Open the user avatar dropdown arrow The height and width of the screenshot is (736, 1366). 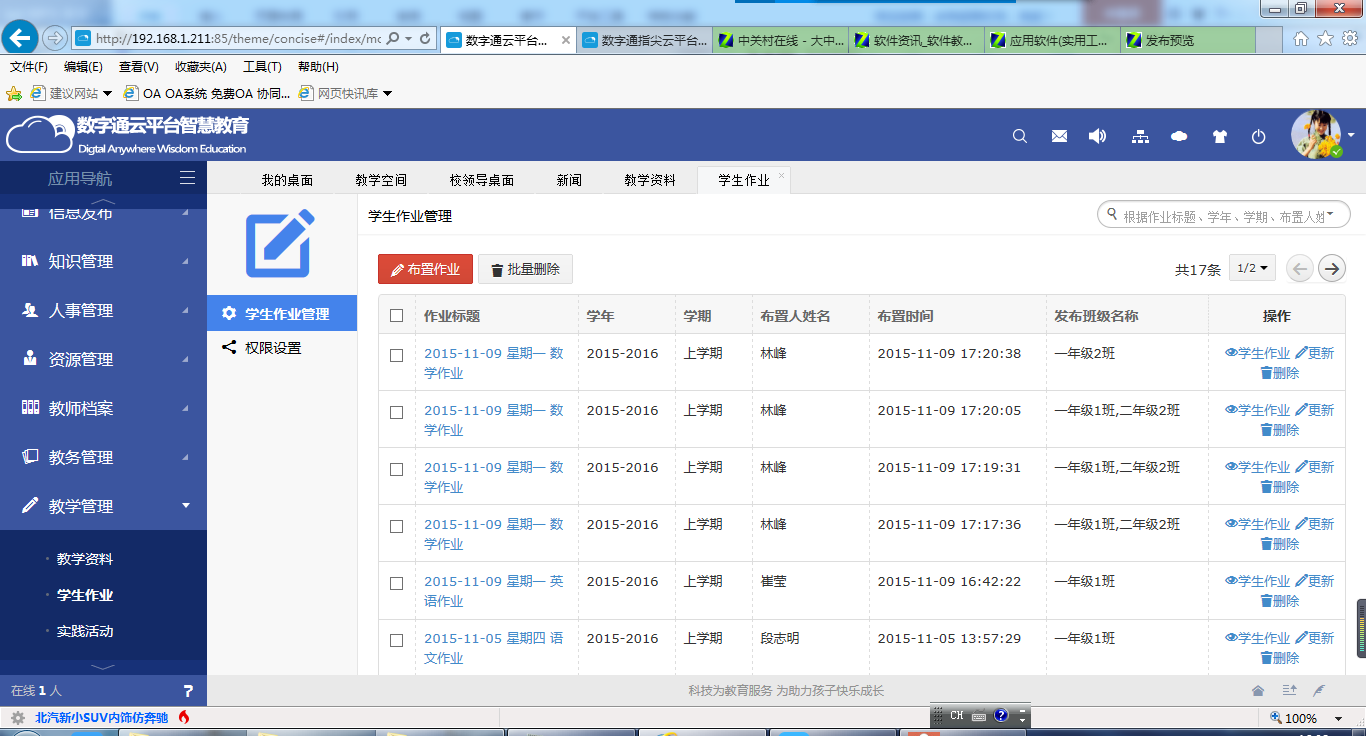point(1351,135)
